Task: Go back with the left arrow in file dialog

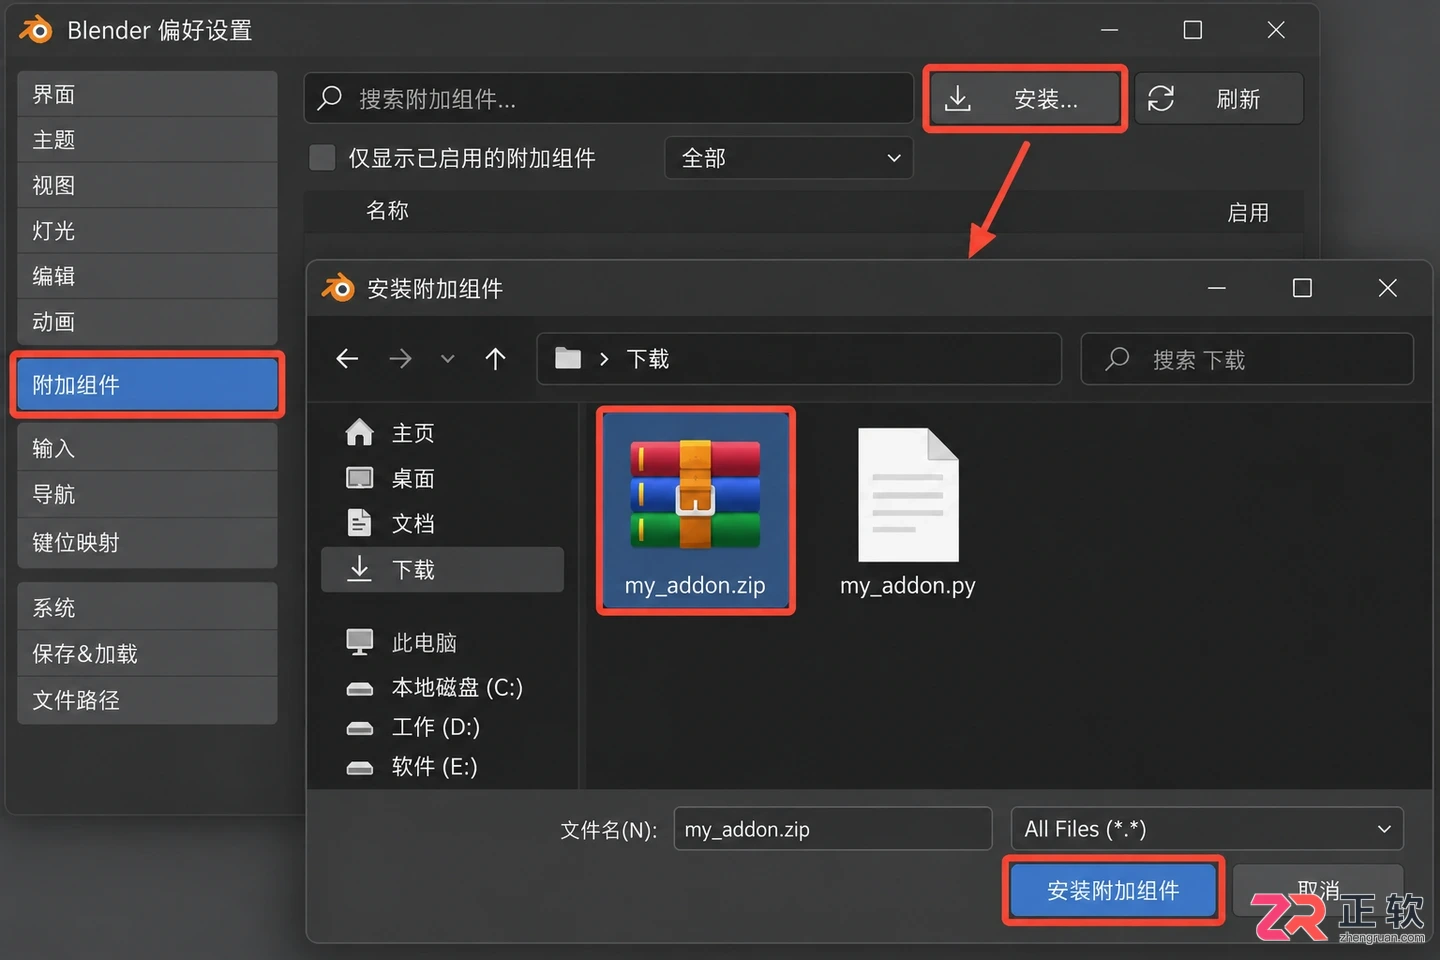Action: coord(347,358)
